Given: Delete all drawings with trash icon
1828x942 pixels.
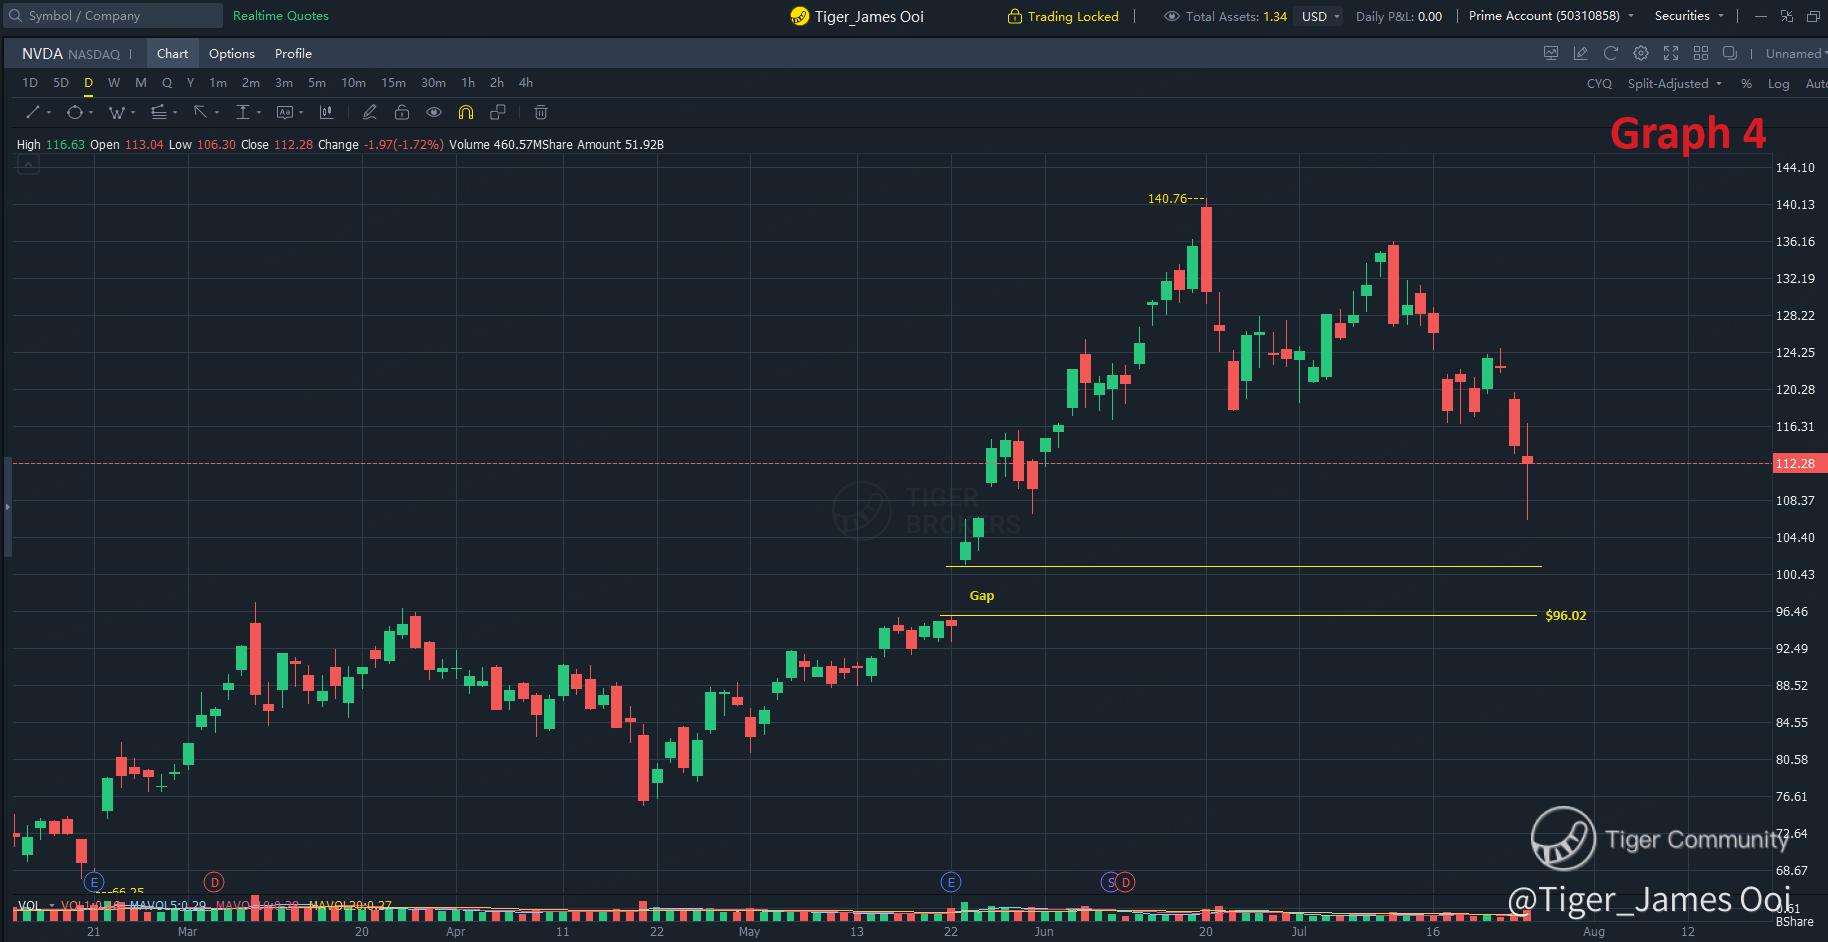Looking at the screenshot, I should click(x=541, y=112).
